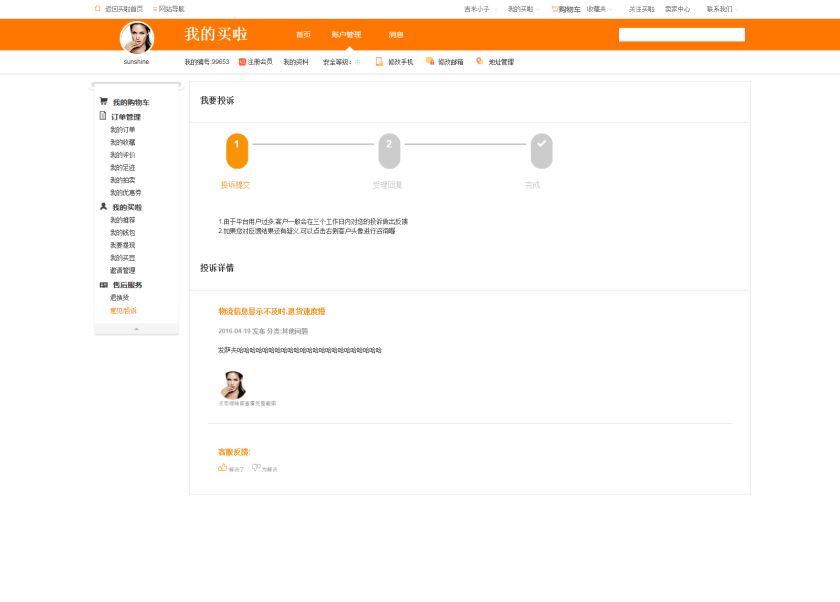
Task: Open 我的评价 in sidebar
Action: point(123,155)
